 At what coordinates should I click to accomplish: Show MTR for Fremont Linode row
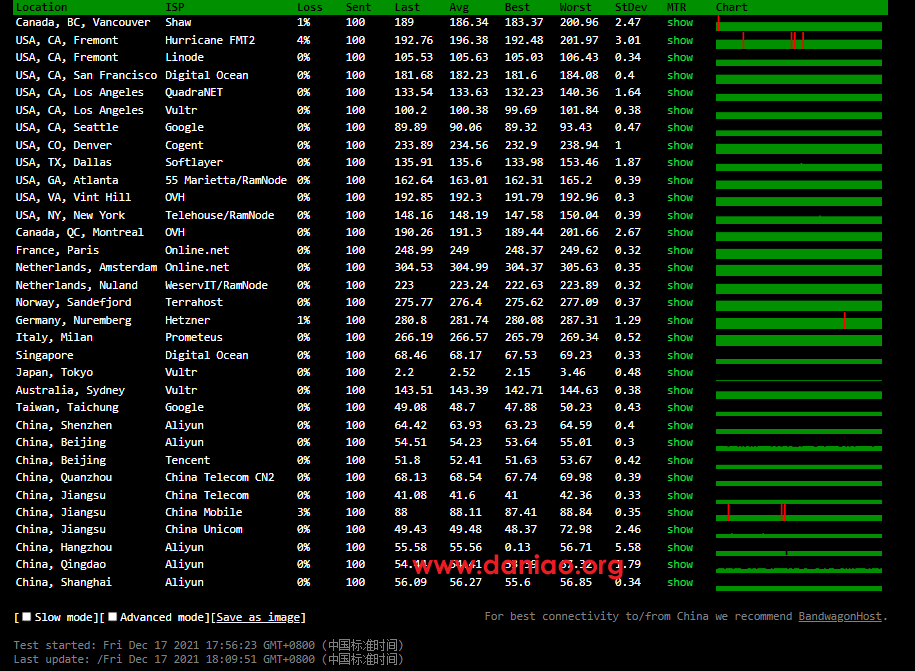tap(680, 57)
